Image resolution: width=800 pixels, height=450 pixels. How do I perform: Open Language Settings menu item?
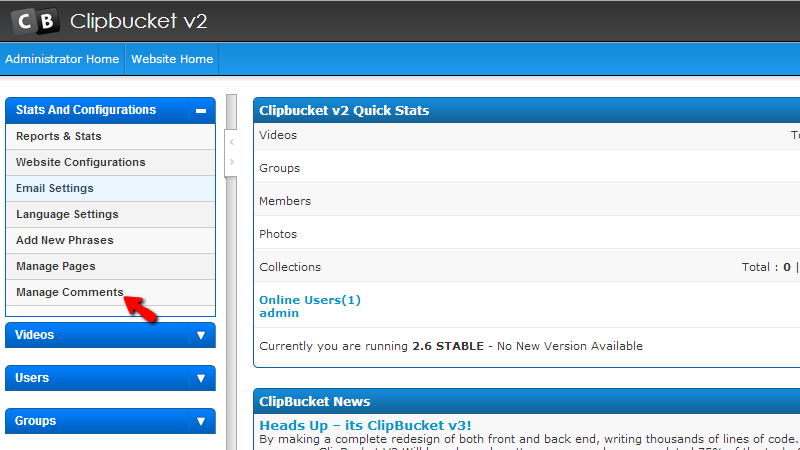coord(111,214)
